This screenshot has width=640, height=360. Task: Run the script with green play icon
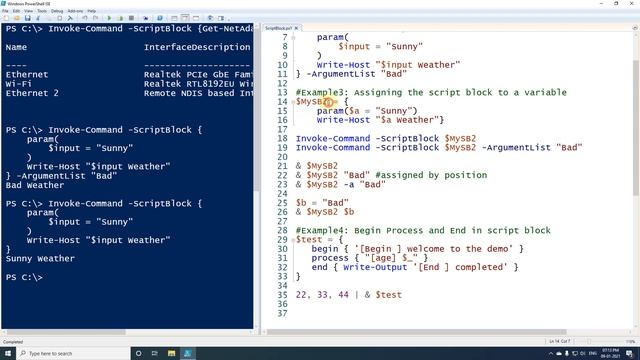[109, 18]
